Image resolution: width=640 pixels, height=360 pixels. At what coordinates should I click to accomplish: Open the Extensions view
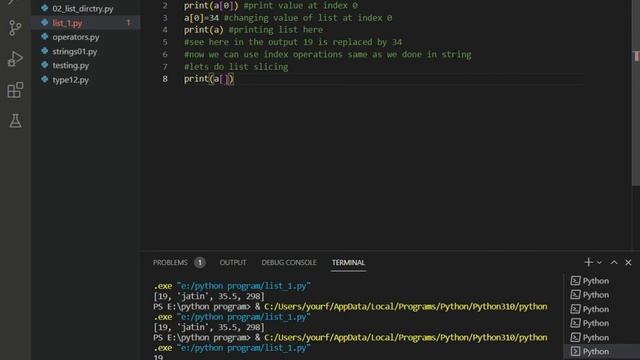pos(15,90)
